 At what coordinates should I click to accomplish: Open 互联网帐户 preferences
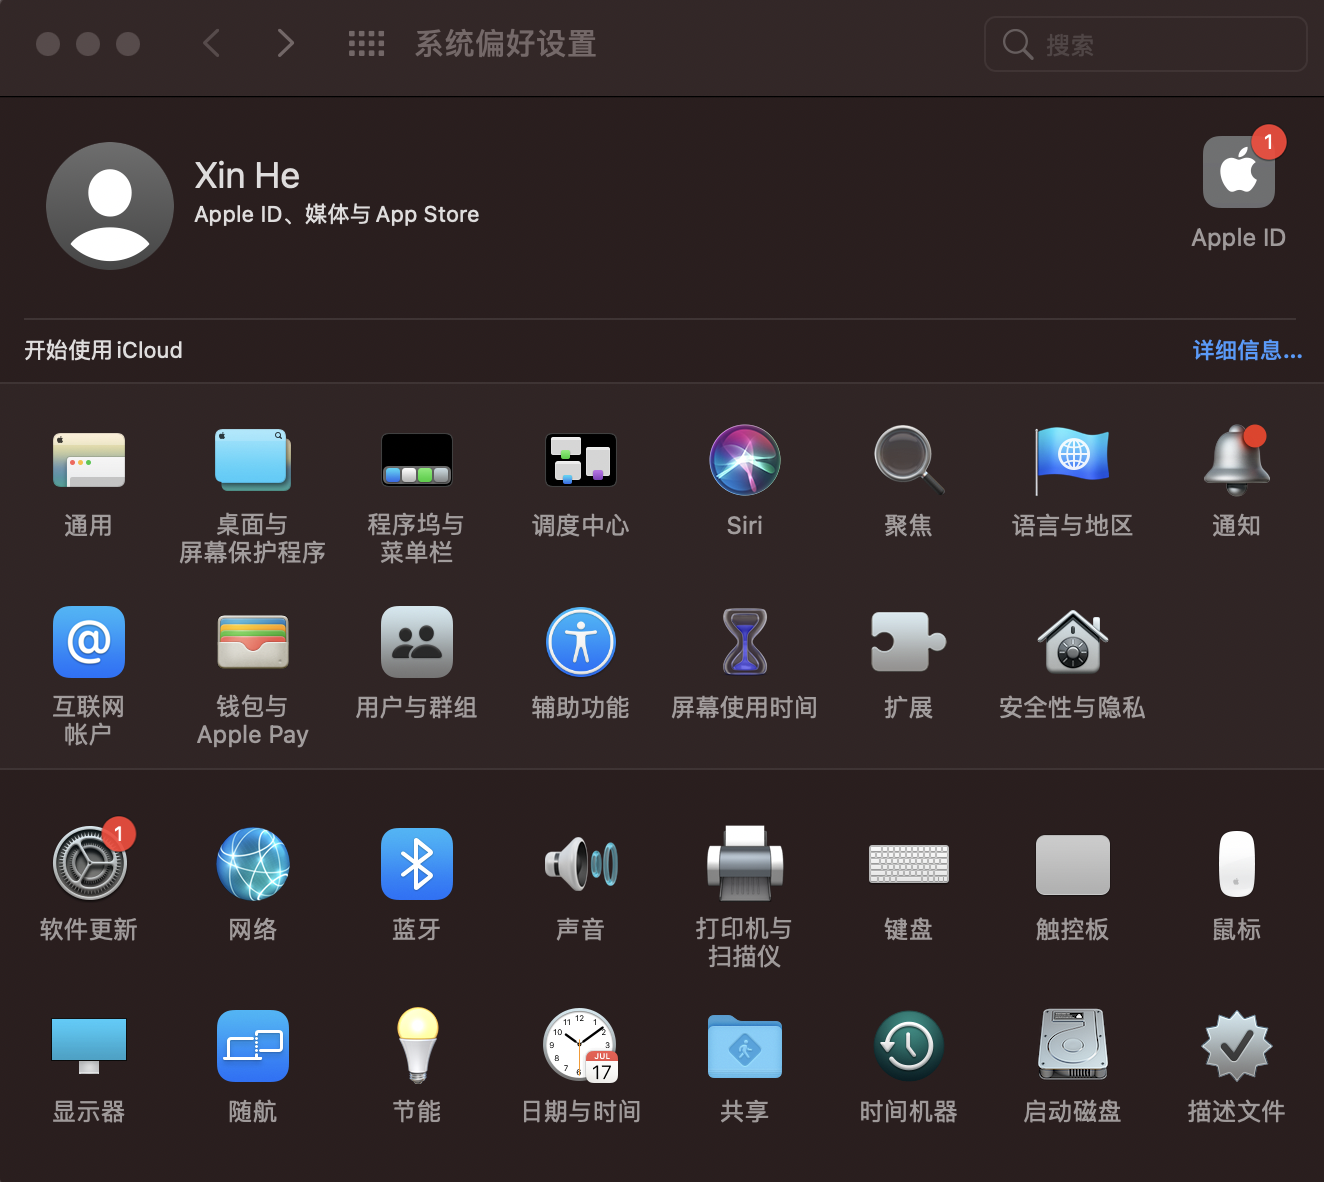coord(89,642)
